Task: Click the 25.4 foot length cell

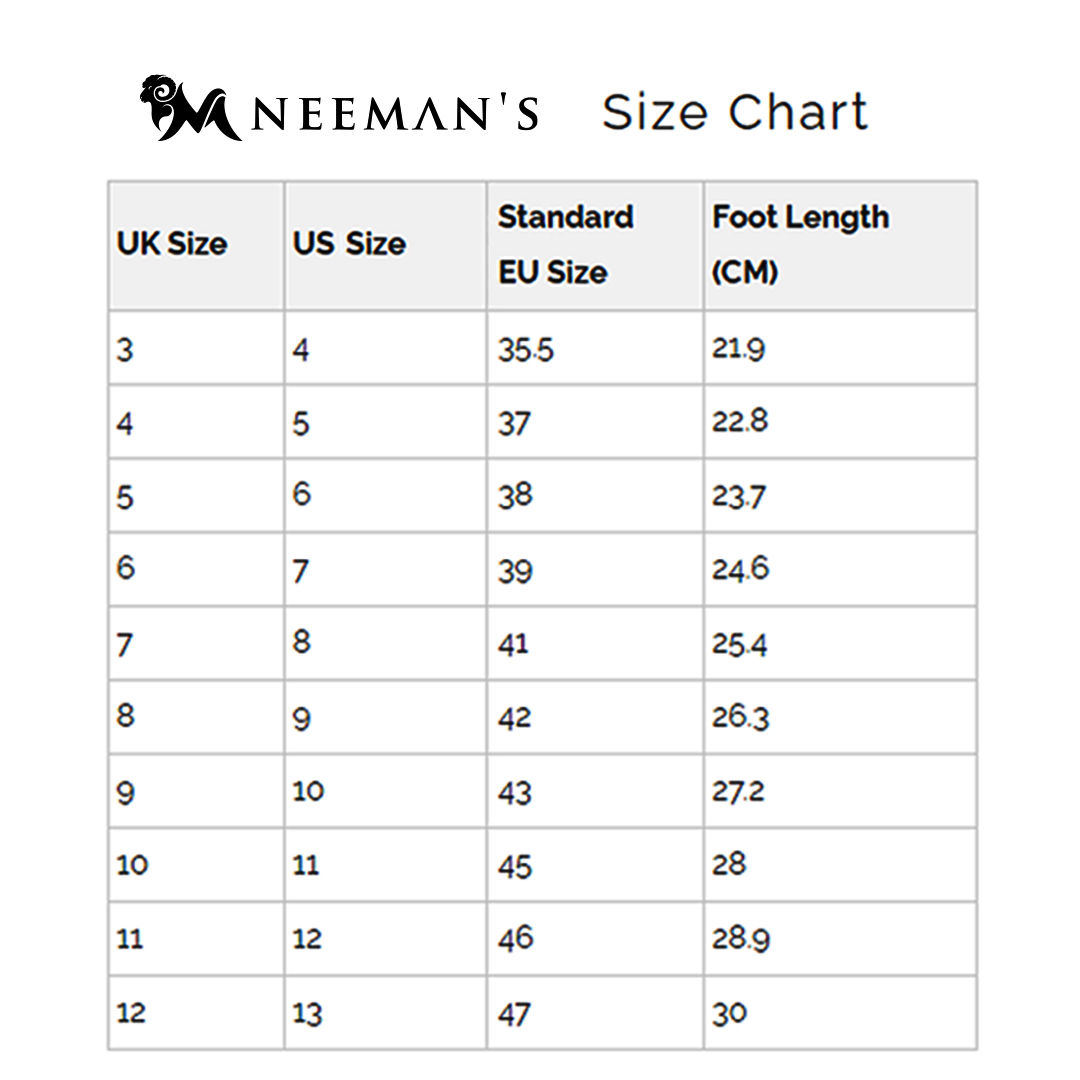Action: [x=739, y=644]
